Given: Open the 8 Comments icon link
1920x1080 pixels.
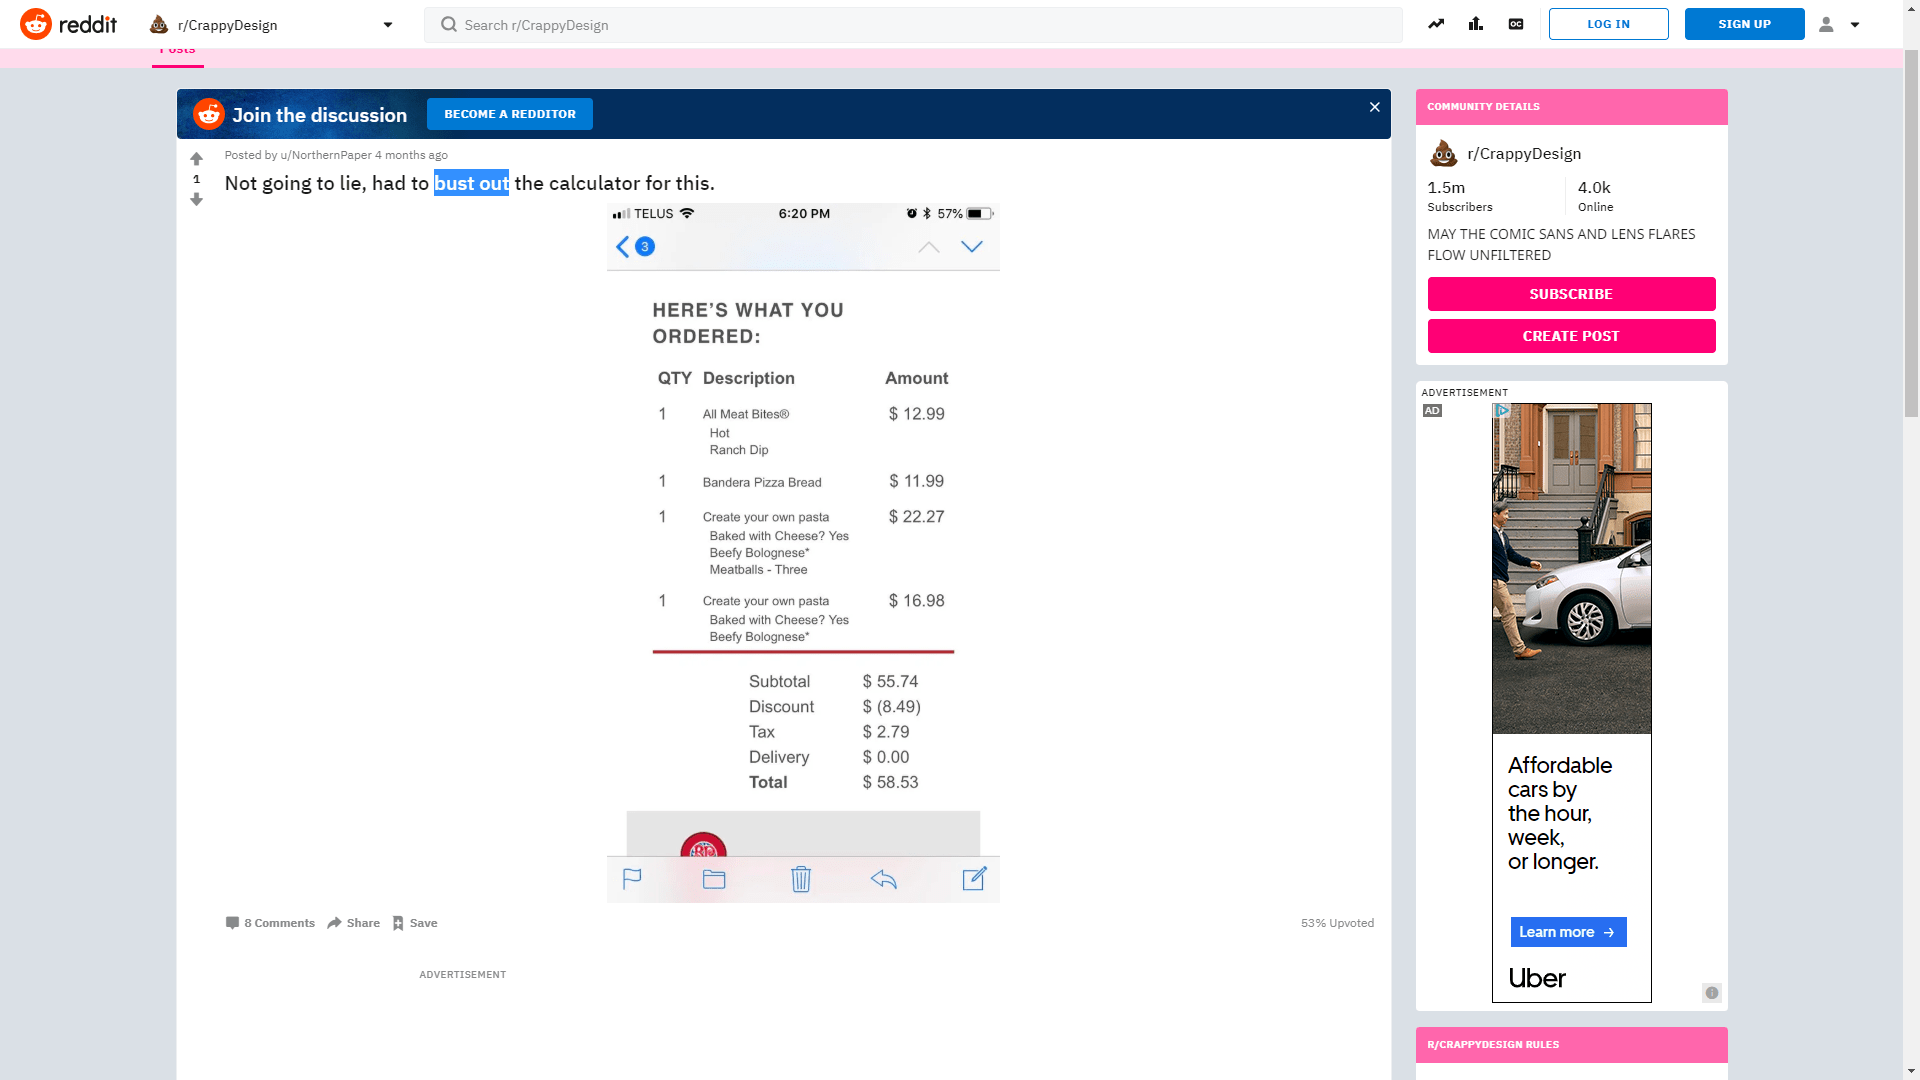Looking at the screenshot, I should click(270, 923).
